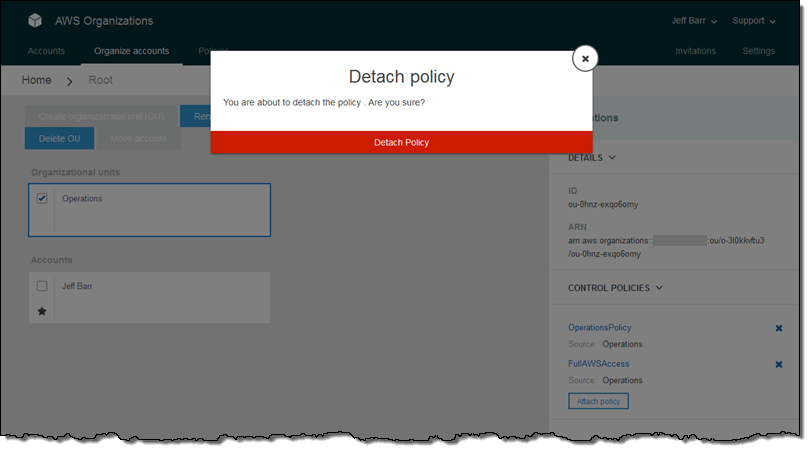
Task: Remove FullAWSAccess with its X icon
Action: coord(779,364)
